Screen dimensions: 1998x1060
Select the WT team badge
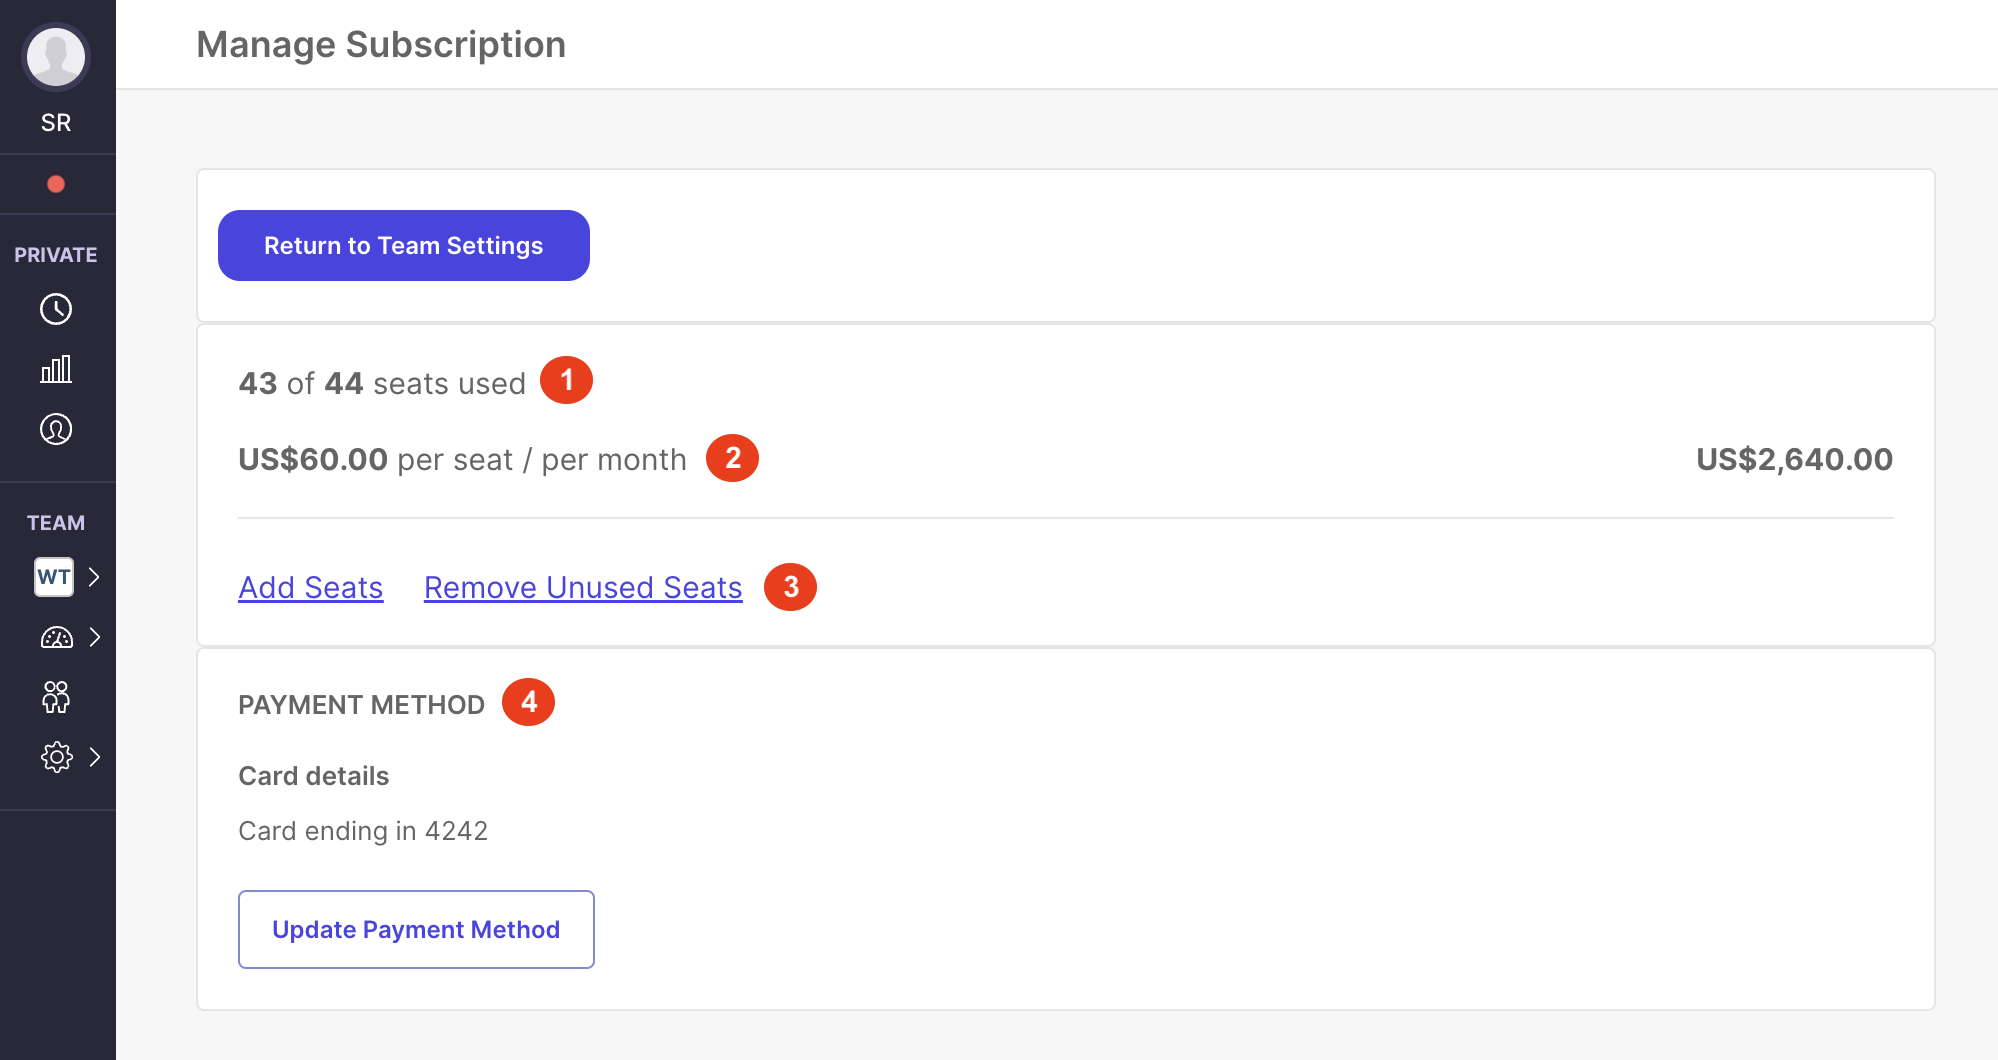tap(53, 577)
